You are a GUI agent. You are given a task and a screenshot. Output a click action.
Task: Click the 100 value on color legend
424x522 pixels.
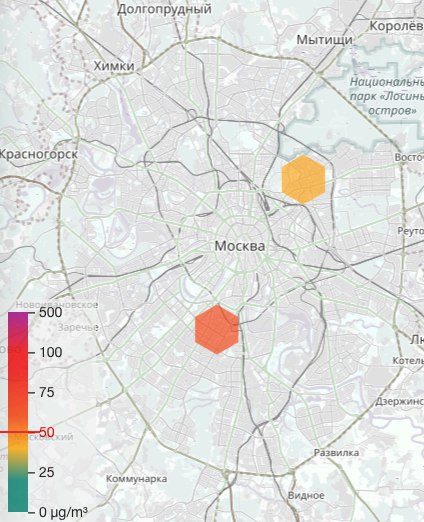click(x=51, y=352)
